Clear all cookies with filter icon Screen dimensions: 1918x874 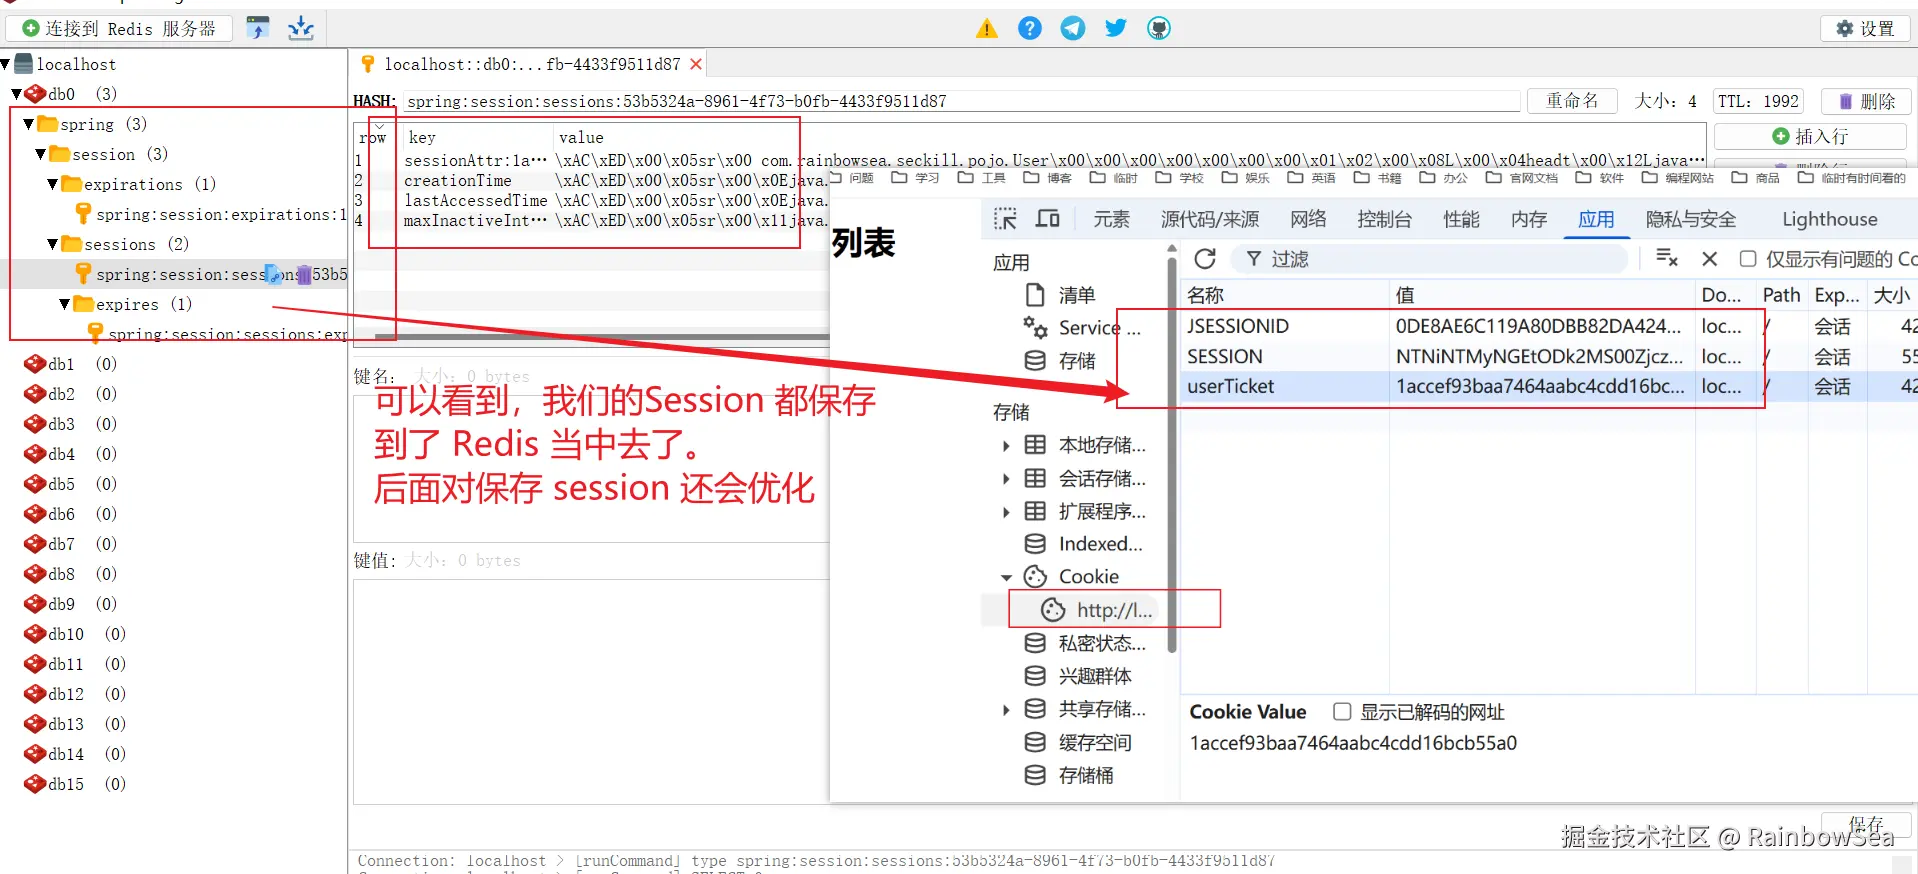(1667, 258)
